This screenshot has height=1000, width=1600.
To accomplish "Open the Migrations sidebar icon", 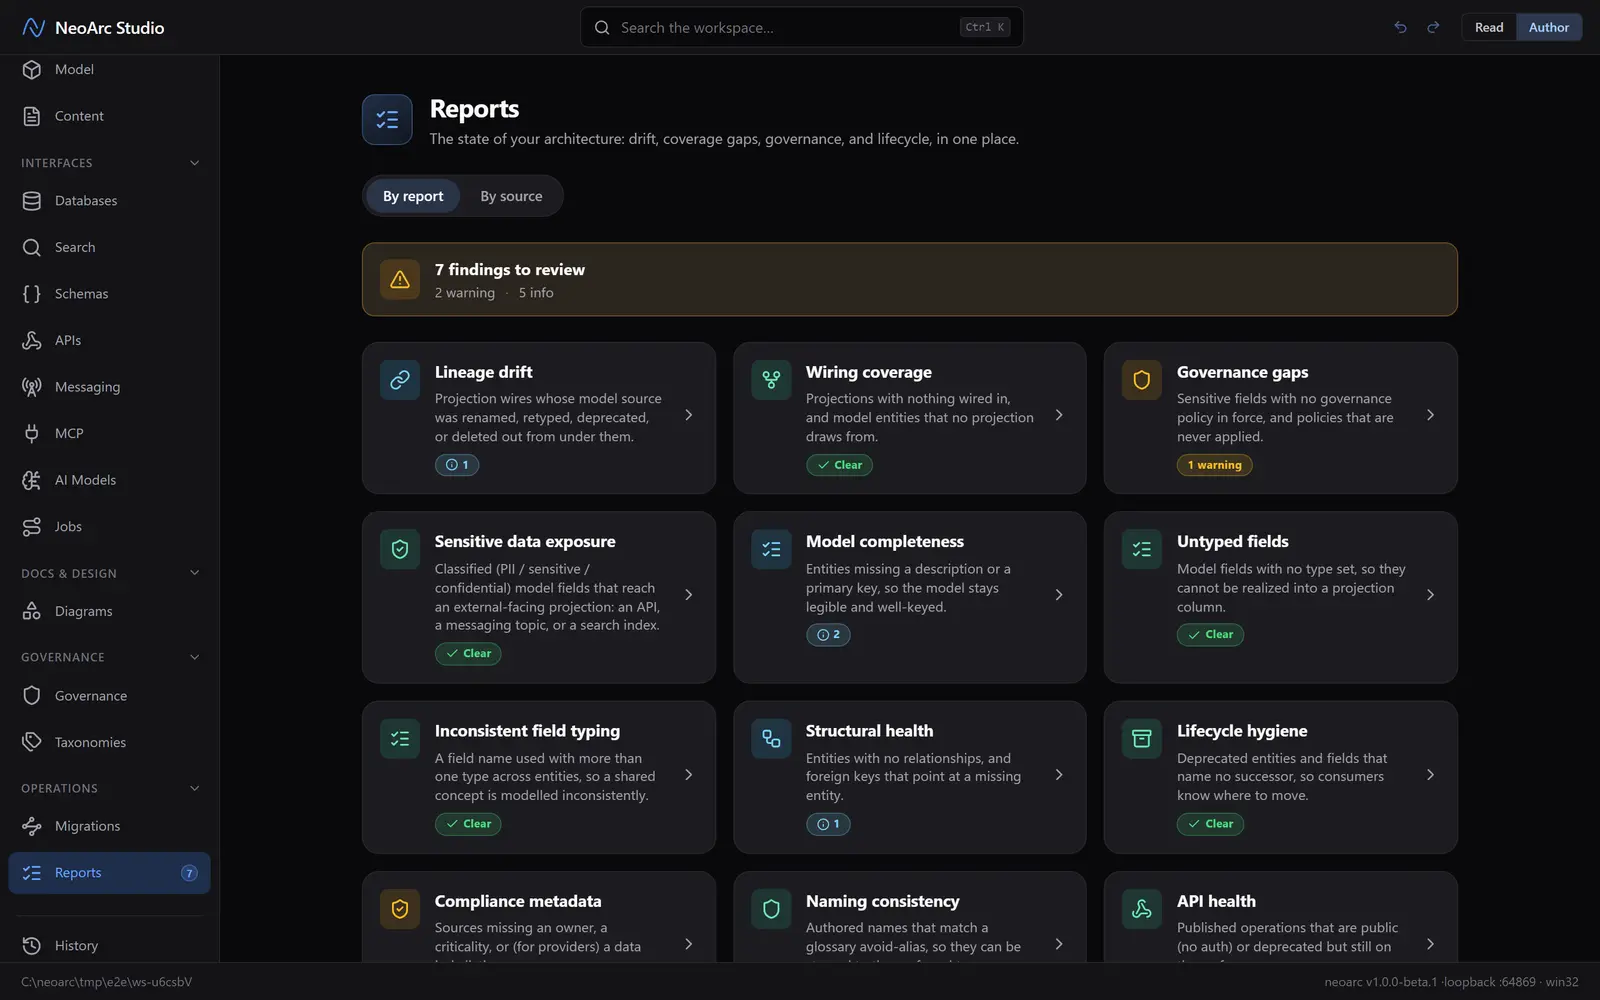I will pos(32,826).
